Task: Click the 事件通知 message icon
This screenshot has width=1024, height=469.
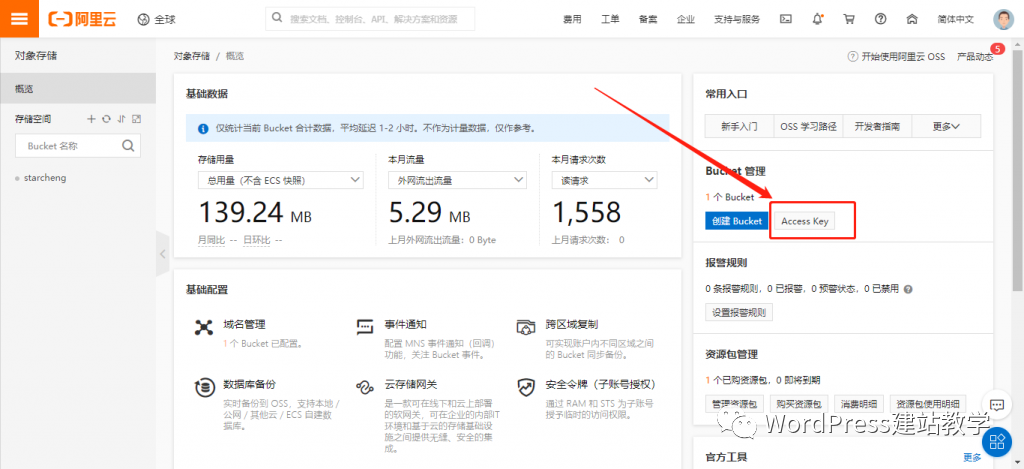Action: point(364,327)
